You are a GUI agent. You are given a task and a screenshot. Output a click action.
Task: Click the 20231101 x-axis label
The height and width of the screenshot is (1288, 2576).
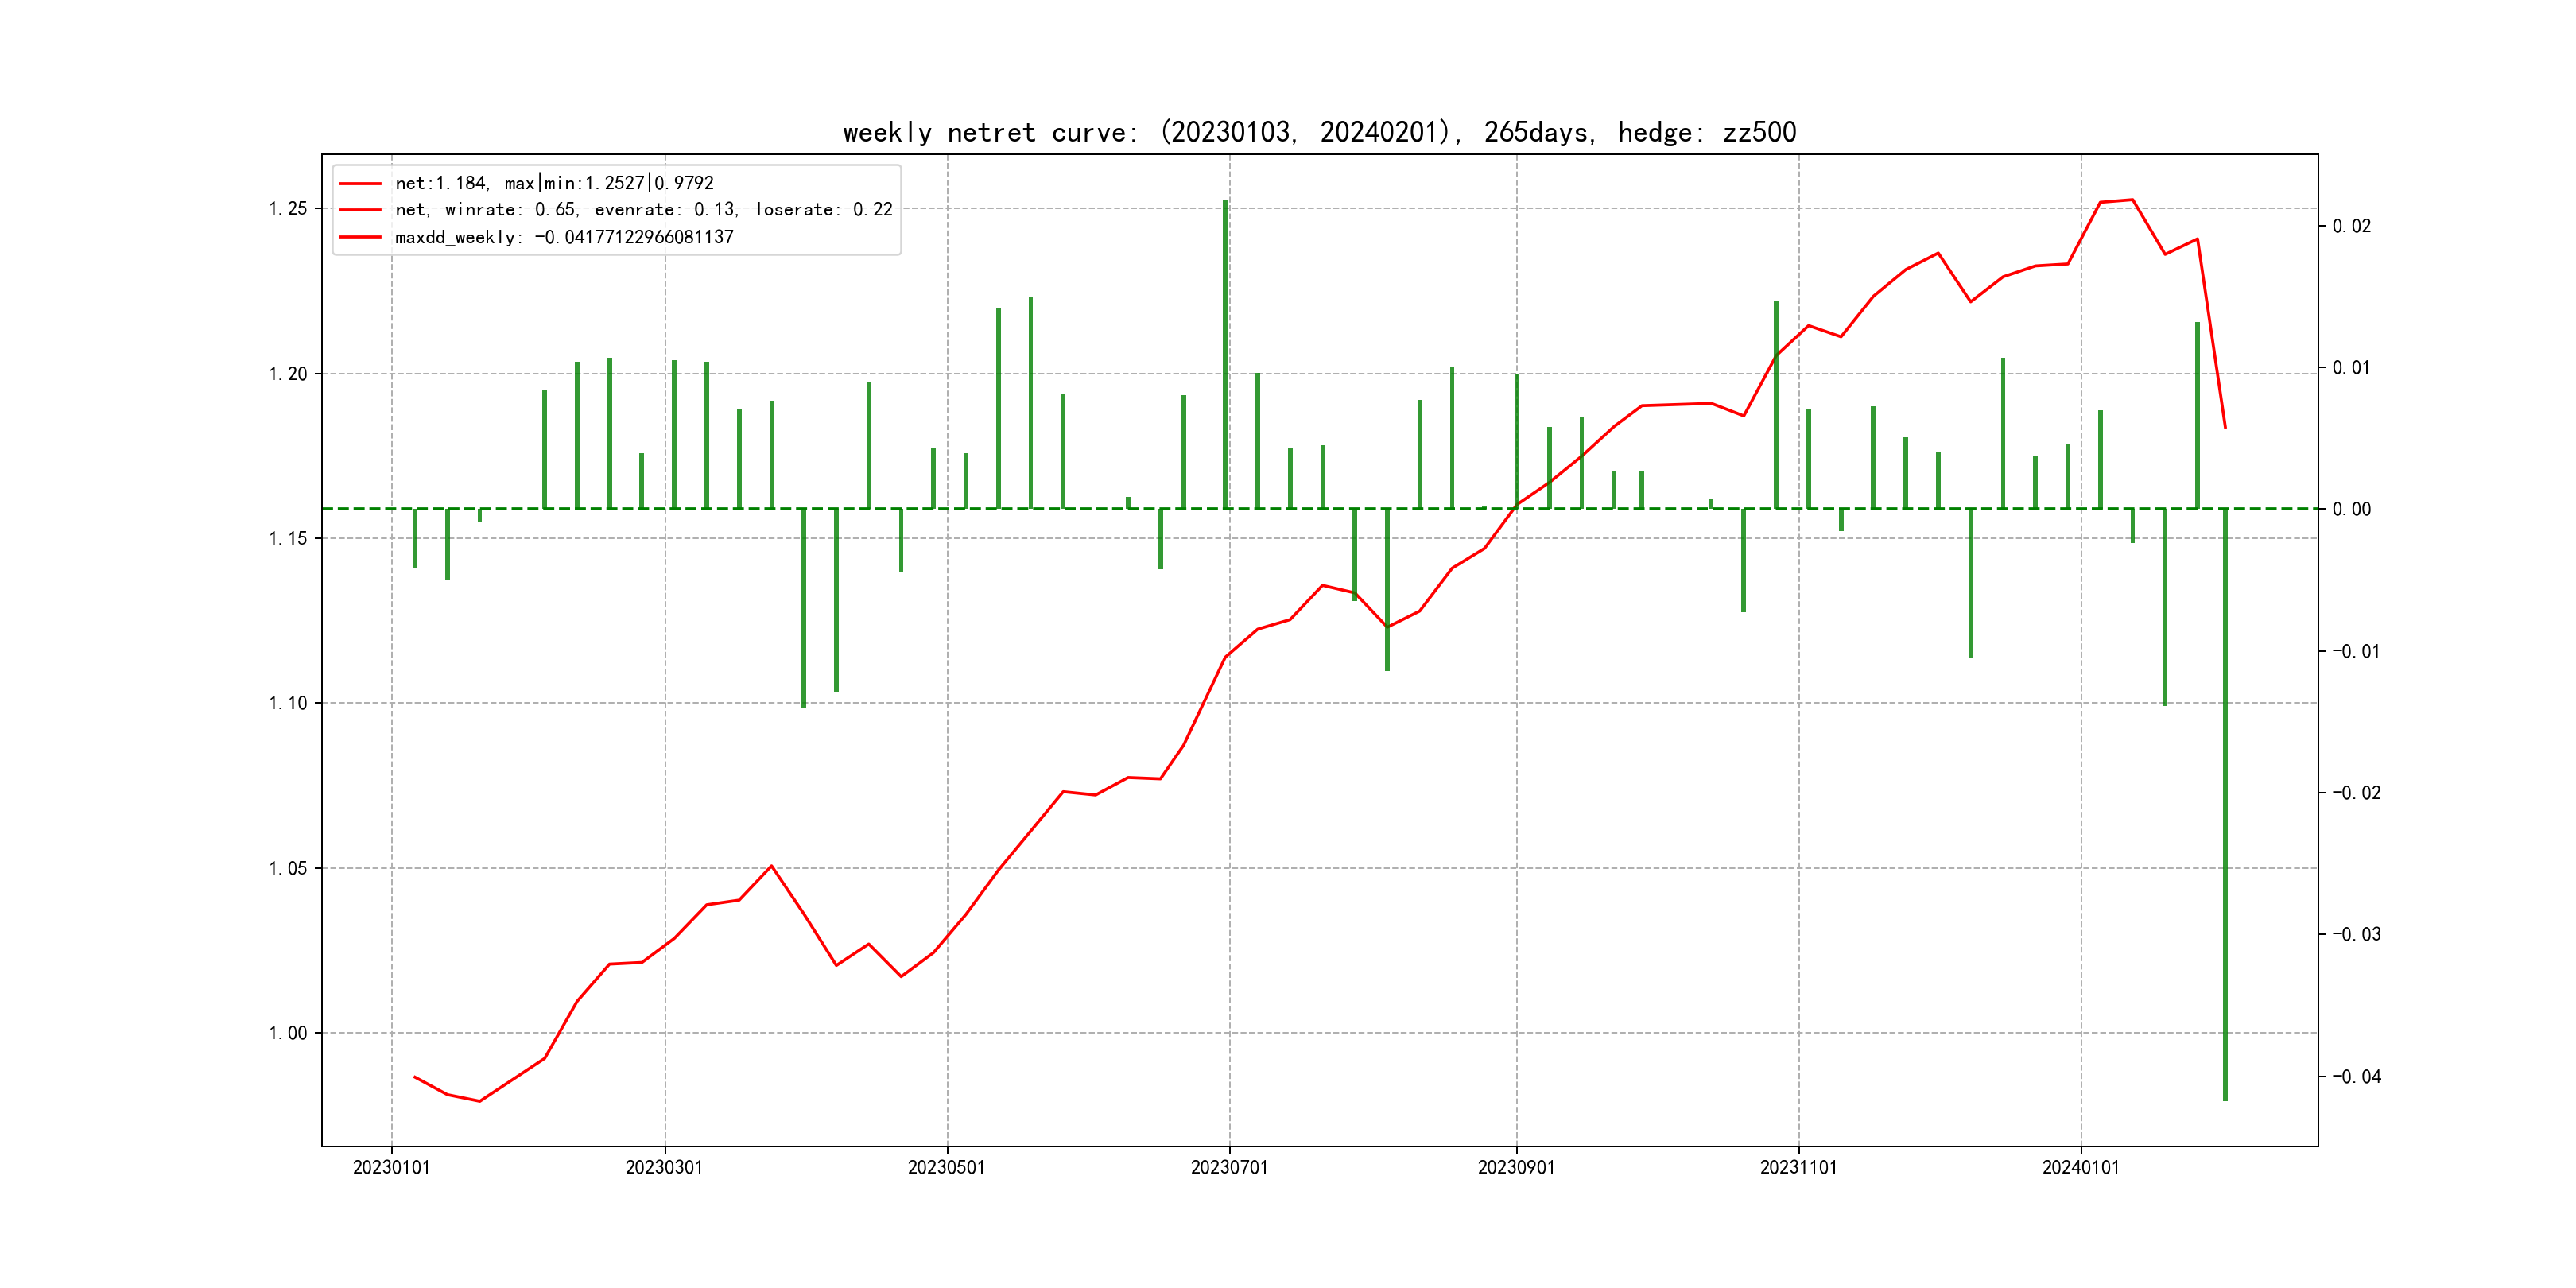pyautogui.click(x=1798, y=1168)
